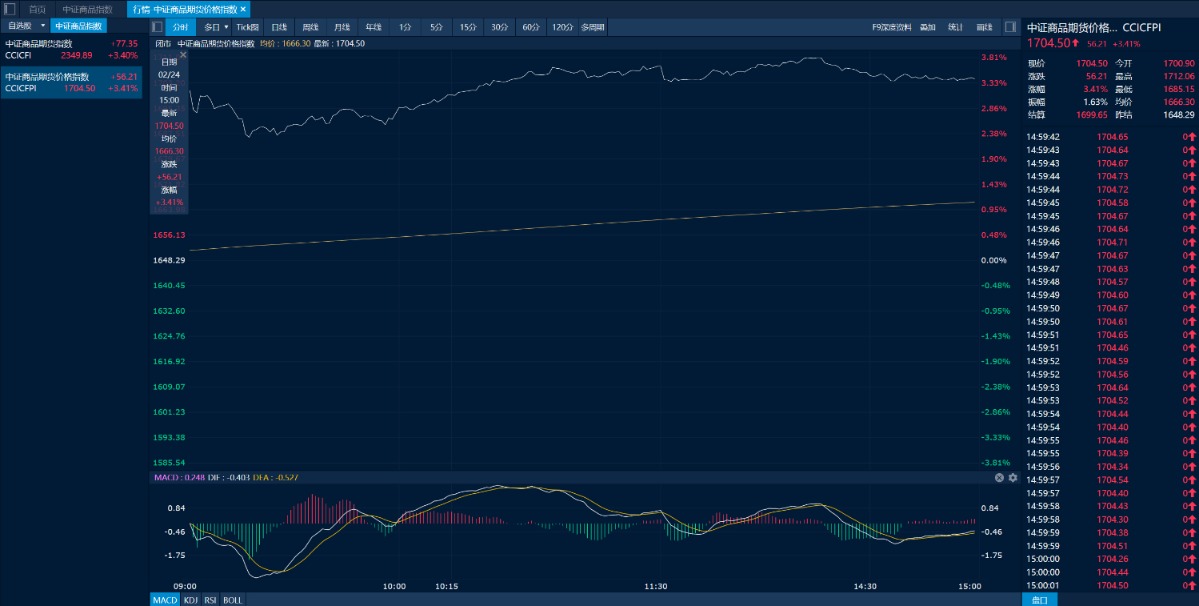The height and width of the screenshot is (606, 1199).
Task: Click the 10:15 time axis label
Action: [447, 586]
